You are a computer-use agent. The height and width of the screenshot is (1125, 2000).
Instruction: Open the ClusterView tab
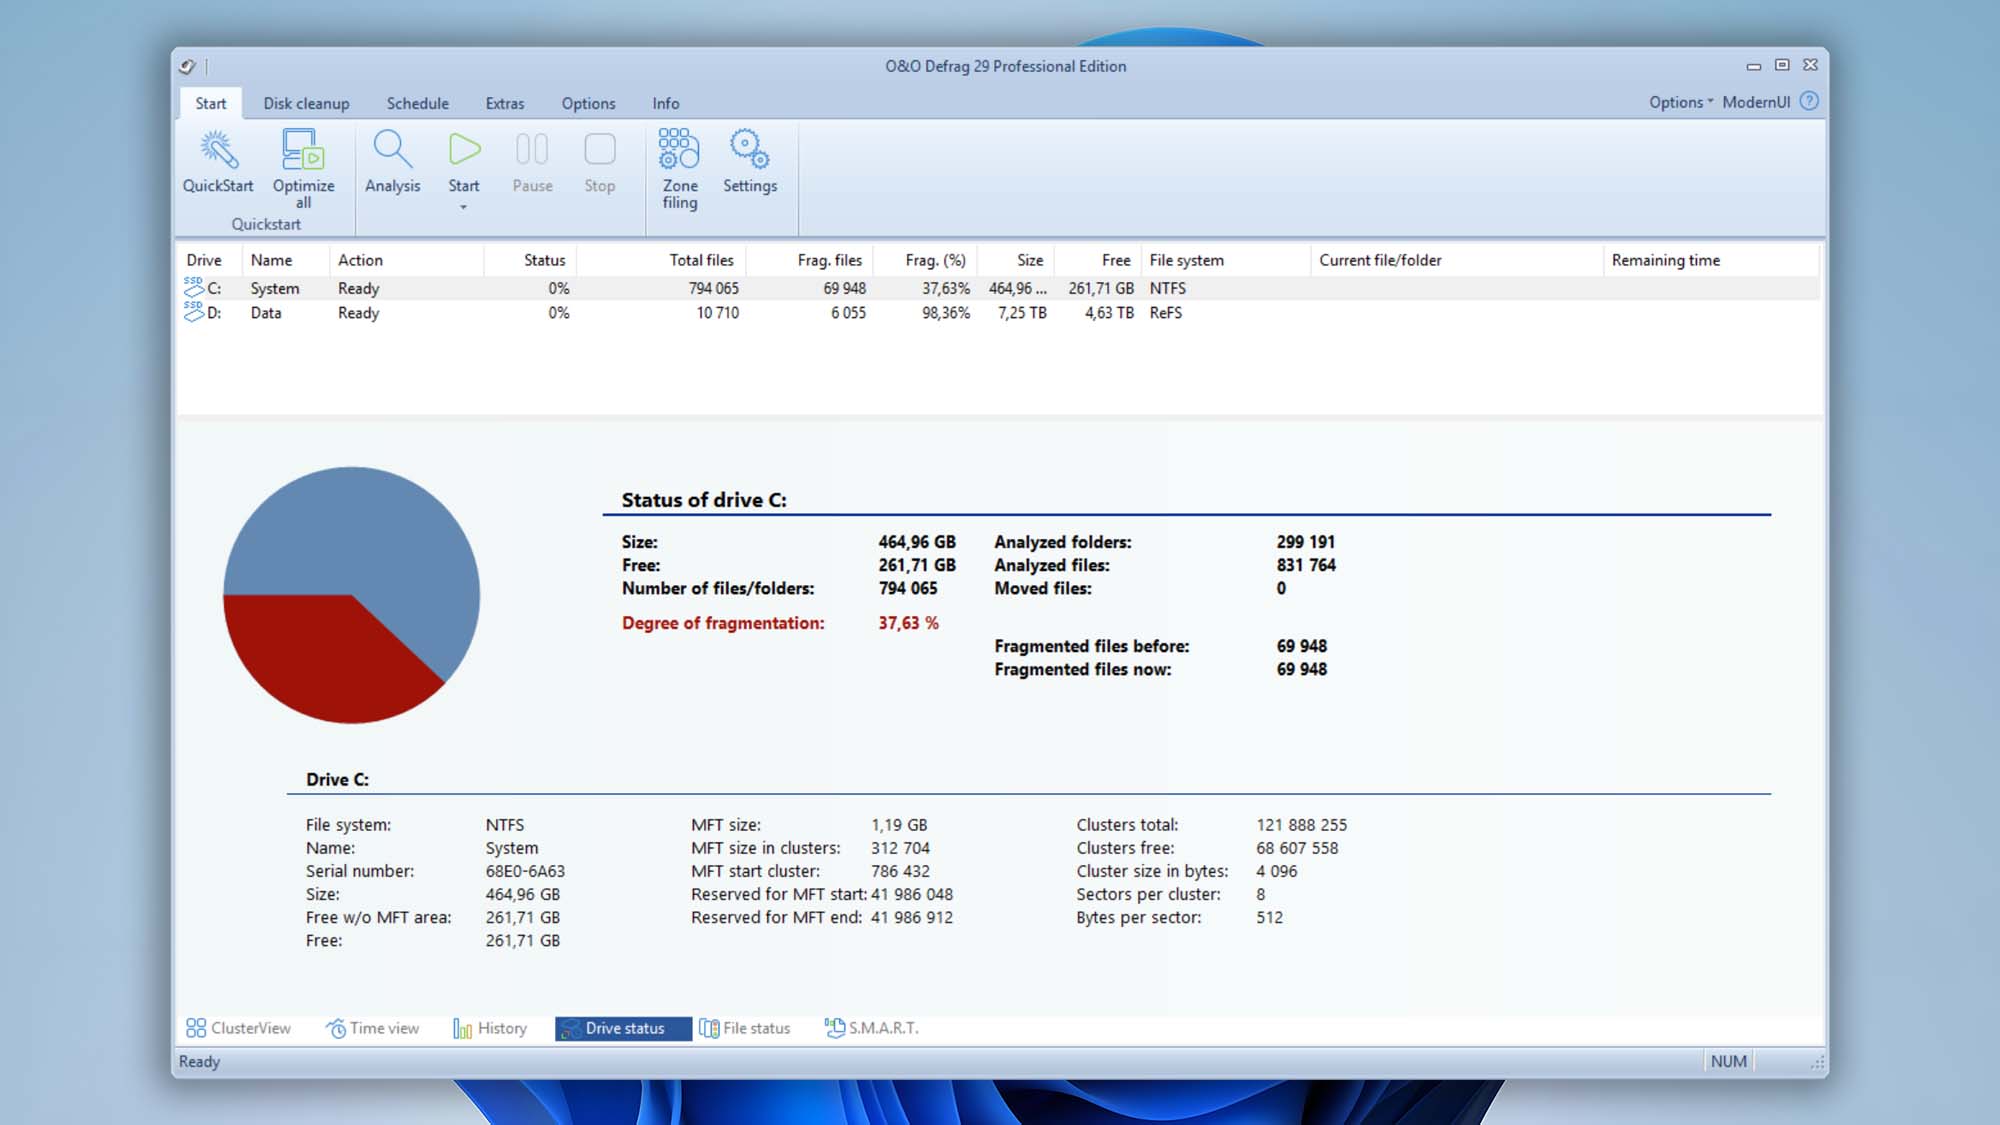click(238, 1028)
